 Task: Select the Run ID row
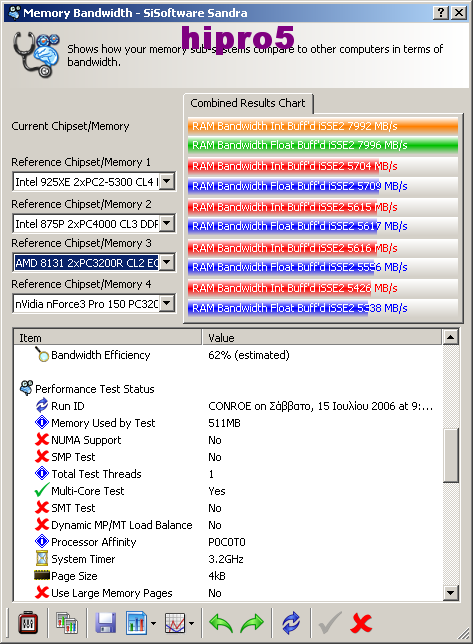click(x=228, y=406)
